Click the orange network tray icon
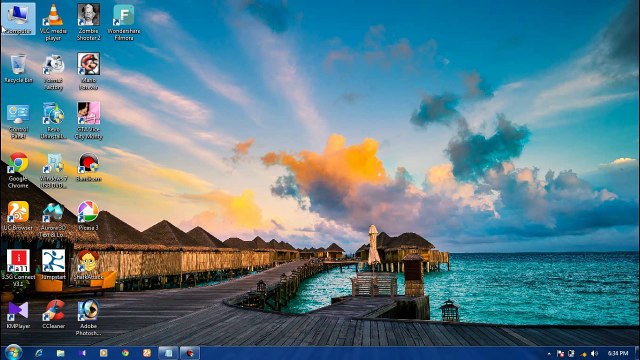This screenshot has width=640, height=360. [584, 353]
